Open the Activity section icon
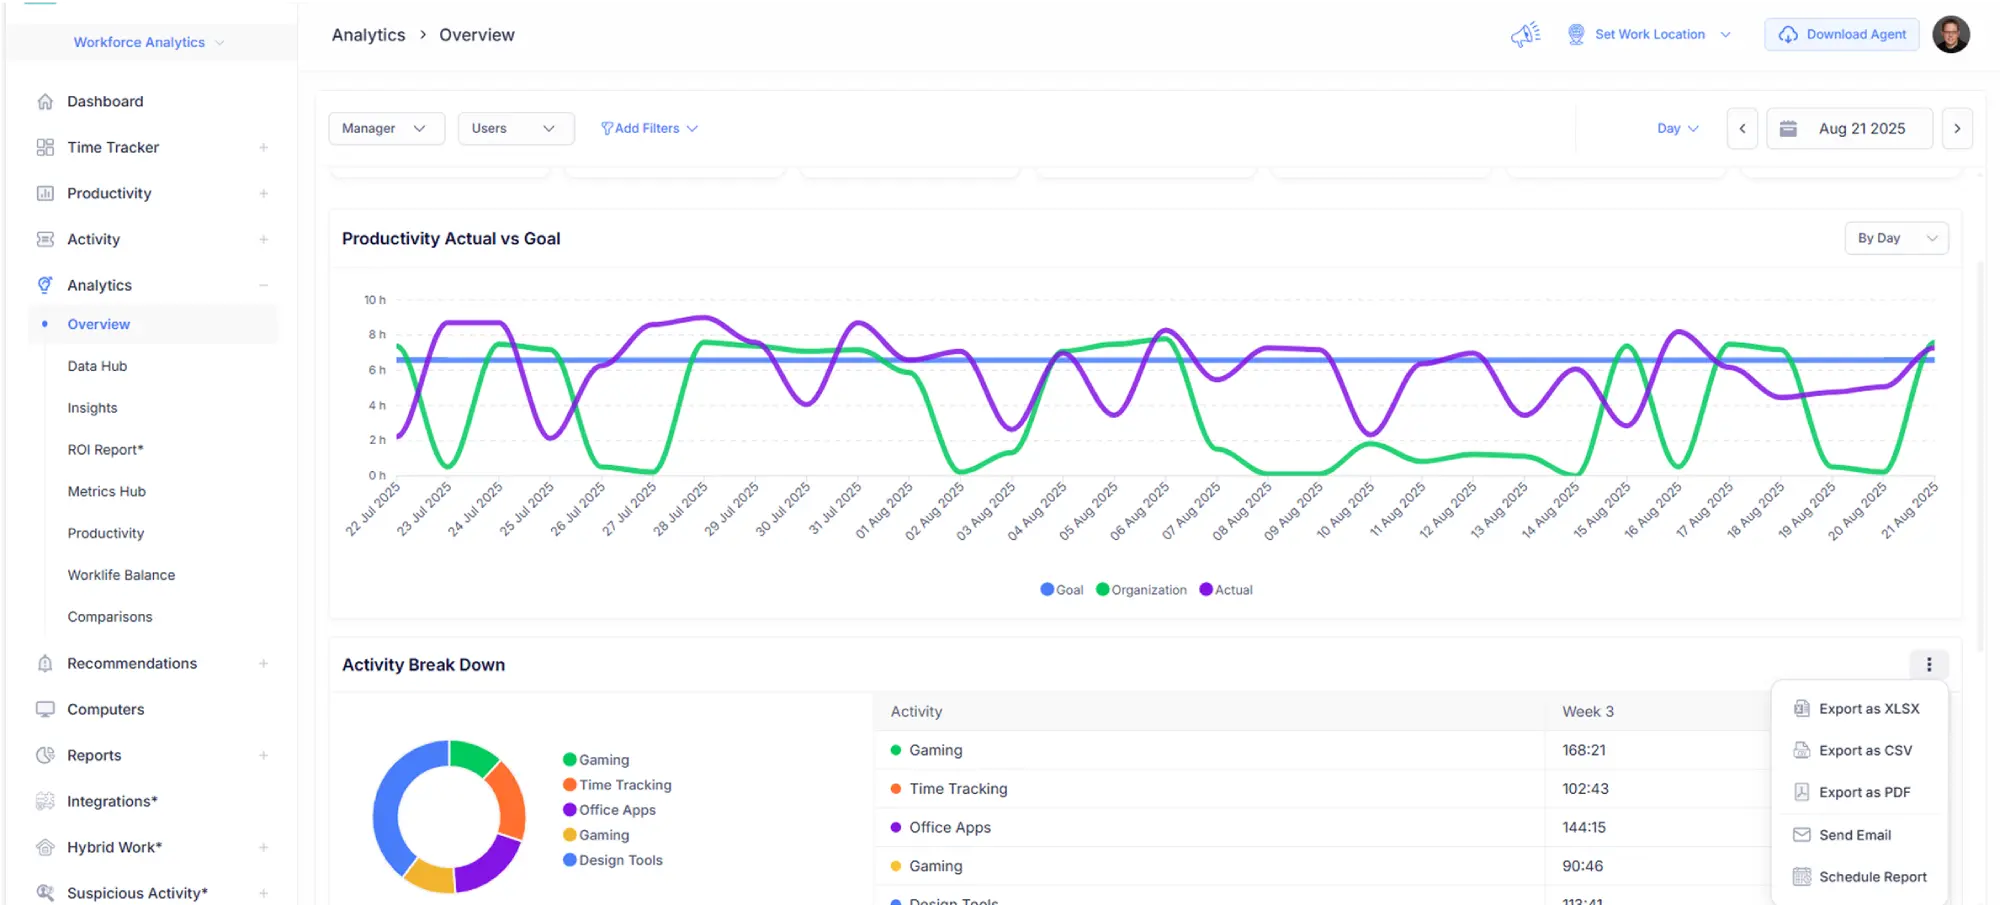The height and width of the screenshot is (905, 2000). tap(45, 239)
